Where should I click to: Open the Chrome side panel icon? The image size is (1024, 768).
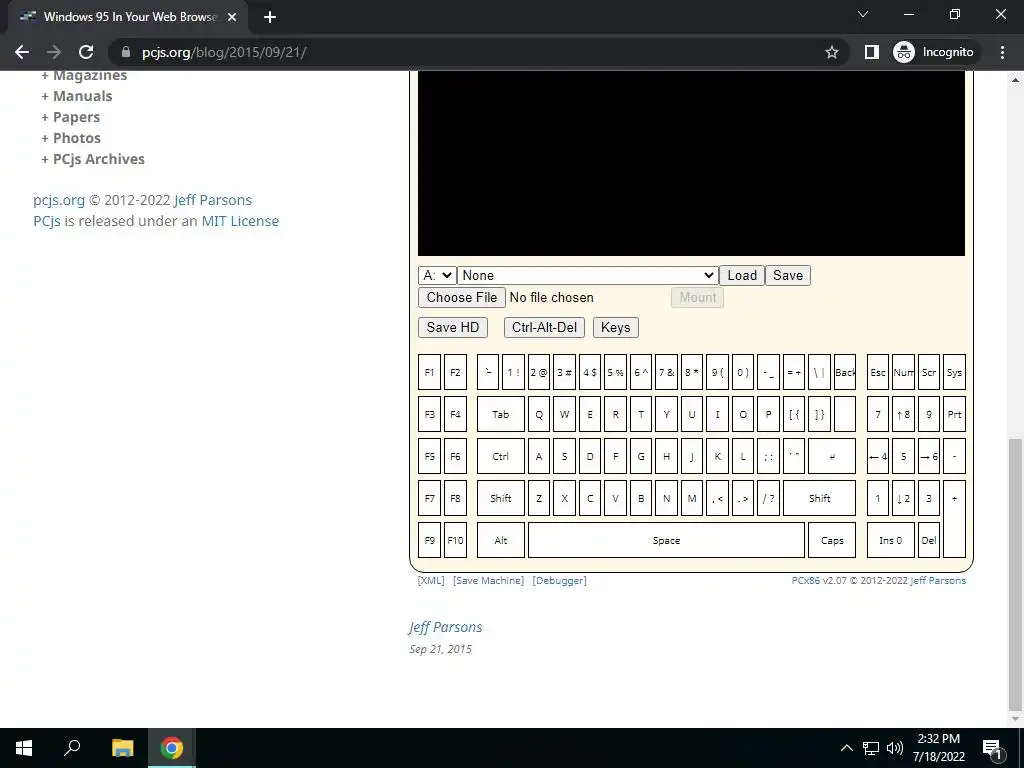point(872,52)
